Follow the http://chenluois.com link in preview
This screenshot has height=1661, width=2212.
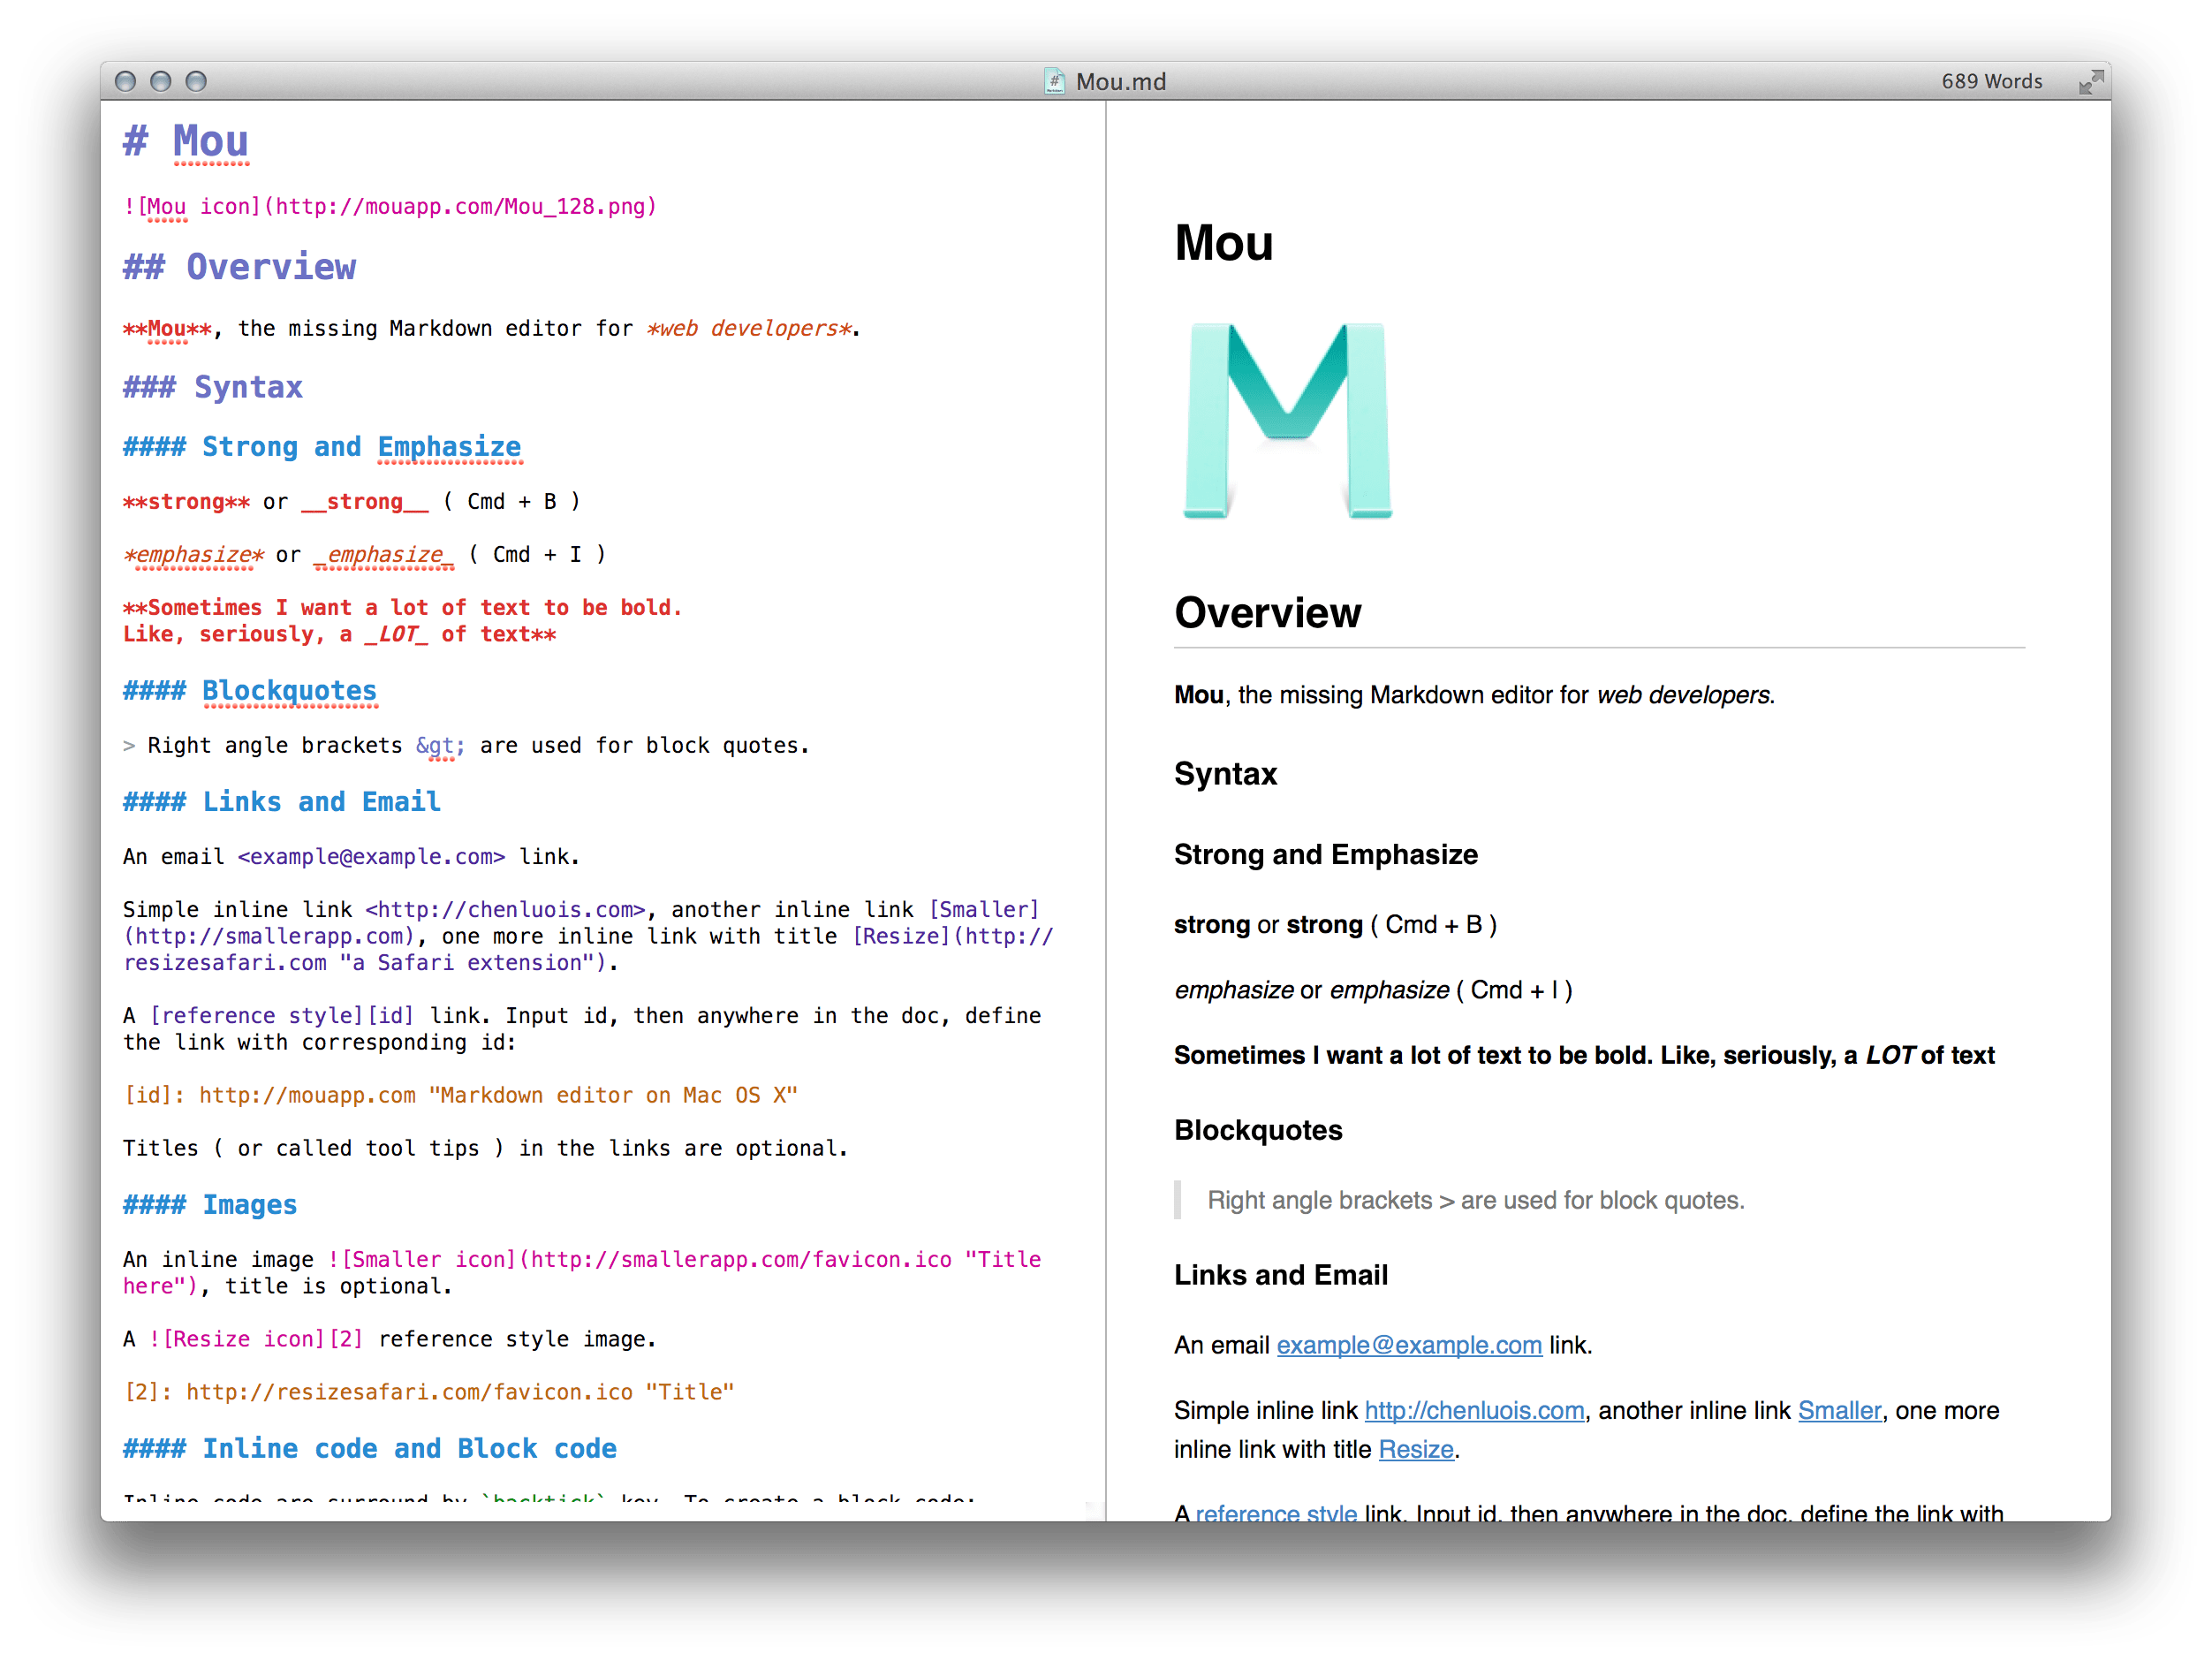pyautogui.click(x=1474, y=1410)
